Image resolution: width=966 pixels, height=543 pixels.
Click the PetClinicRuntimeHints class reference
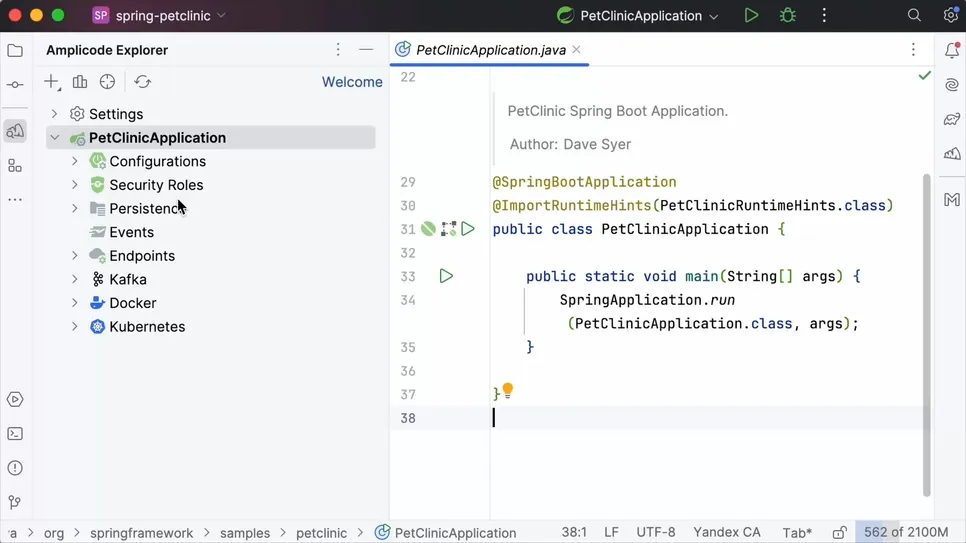[749, 205]
